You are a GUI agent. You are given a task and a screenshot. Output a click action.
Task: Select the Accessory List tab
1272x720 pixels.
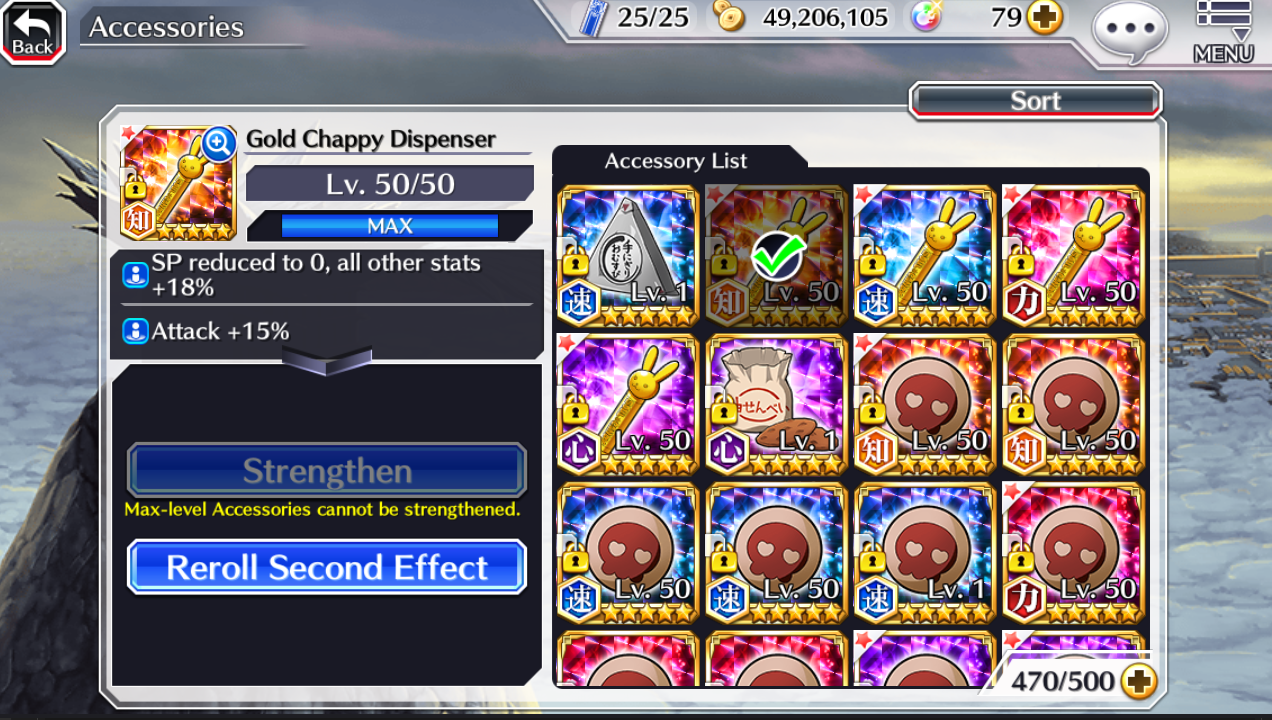click(677, 161)
